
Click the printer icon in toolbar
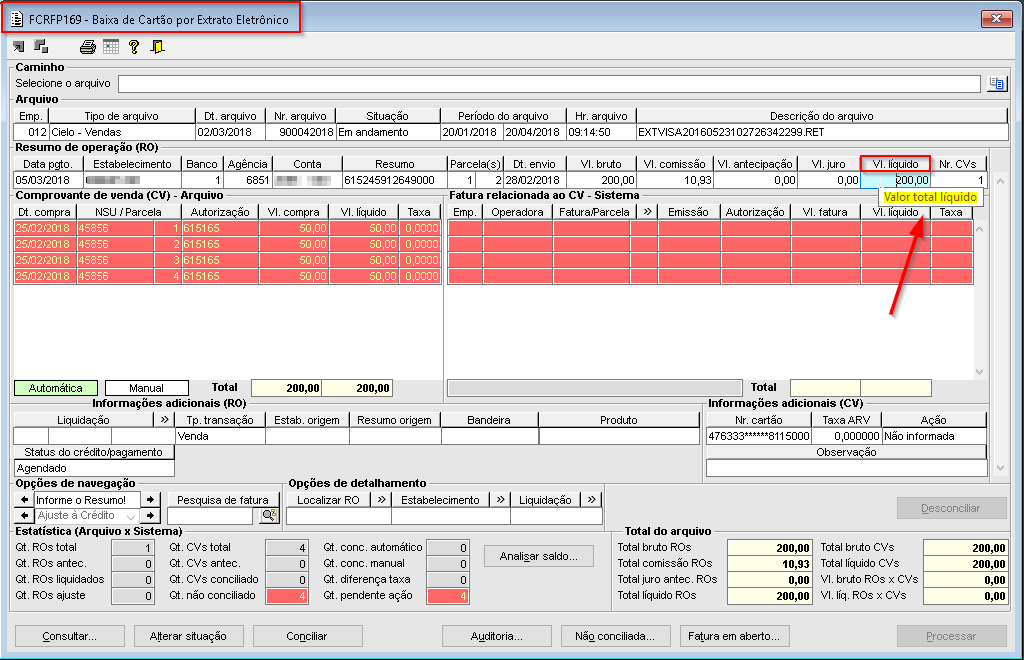coord(88,46)
